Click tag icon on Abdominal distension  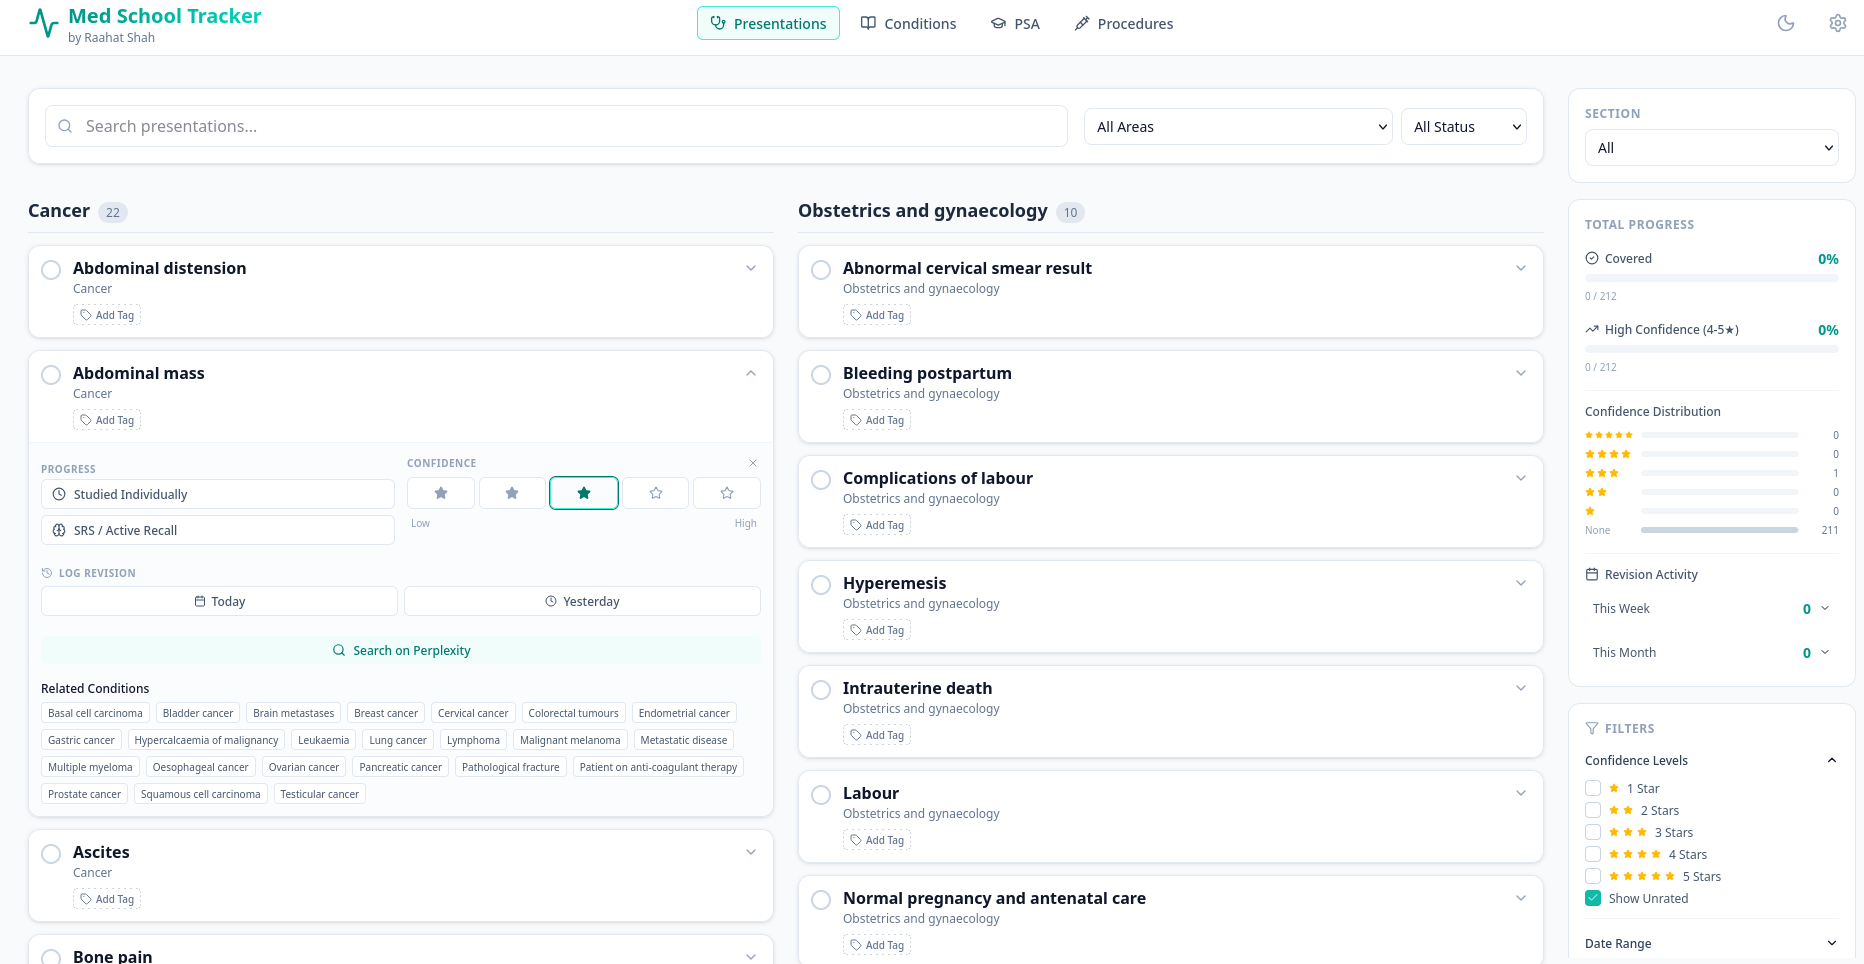pyautogui.click(x=86, y=315)
